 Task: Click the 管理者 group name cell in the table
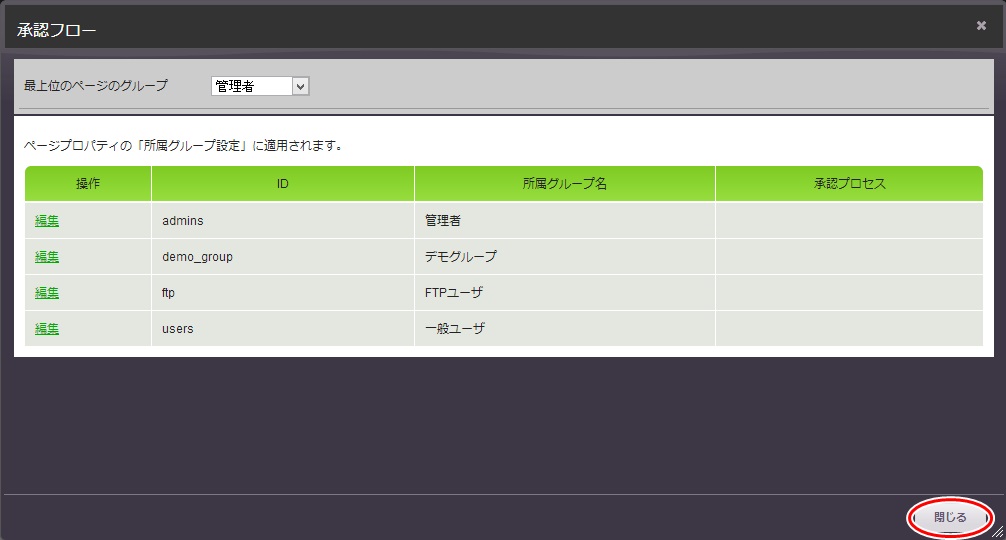tap(565, 221)
